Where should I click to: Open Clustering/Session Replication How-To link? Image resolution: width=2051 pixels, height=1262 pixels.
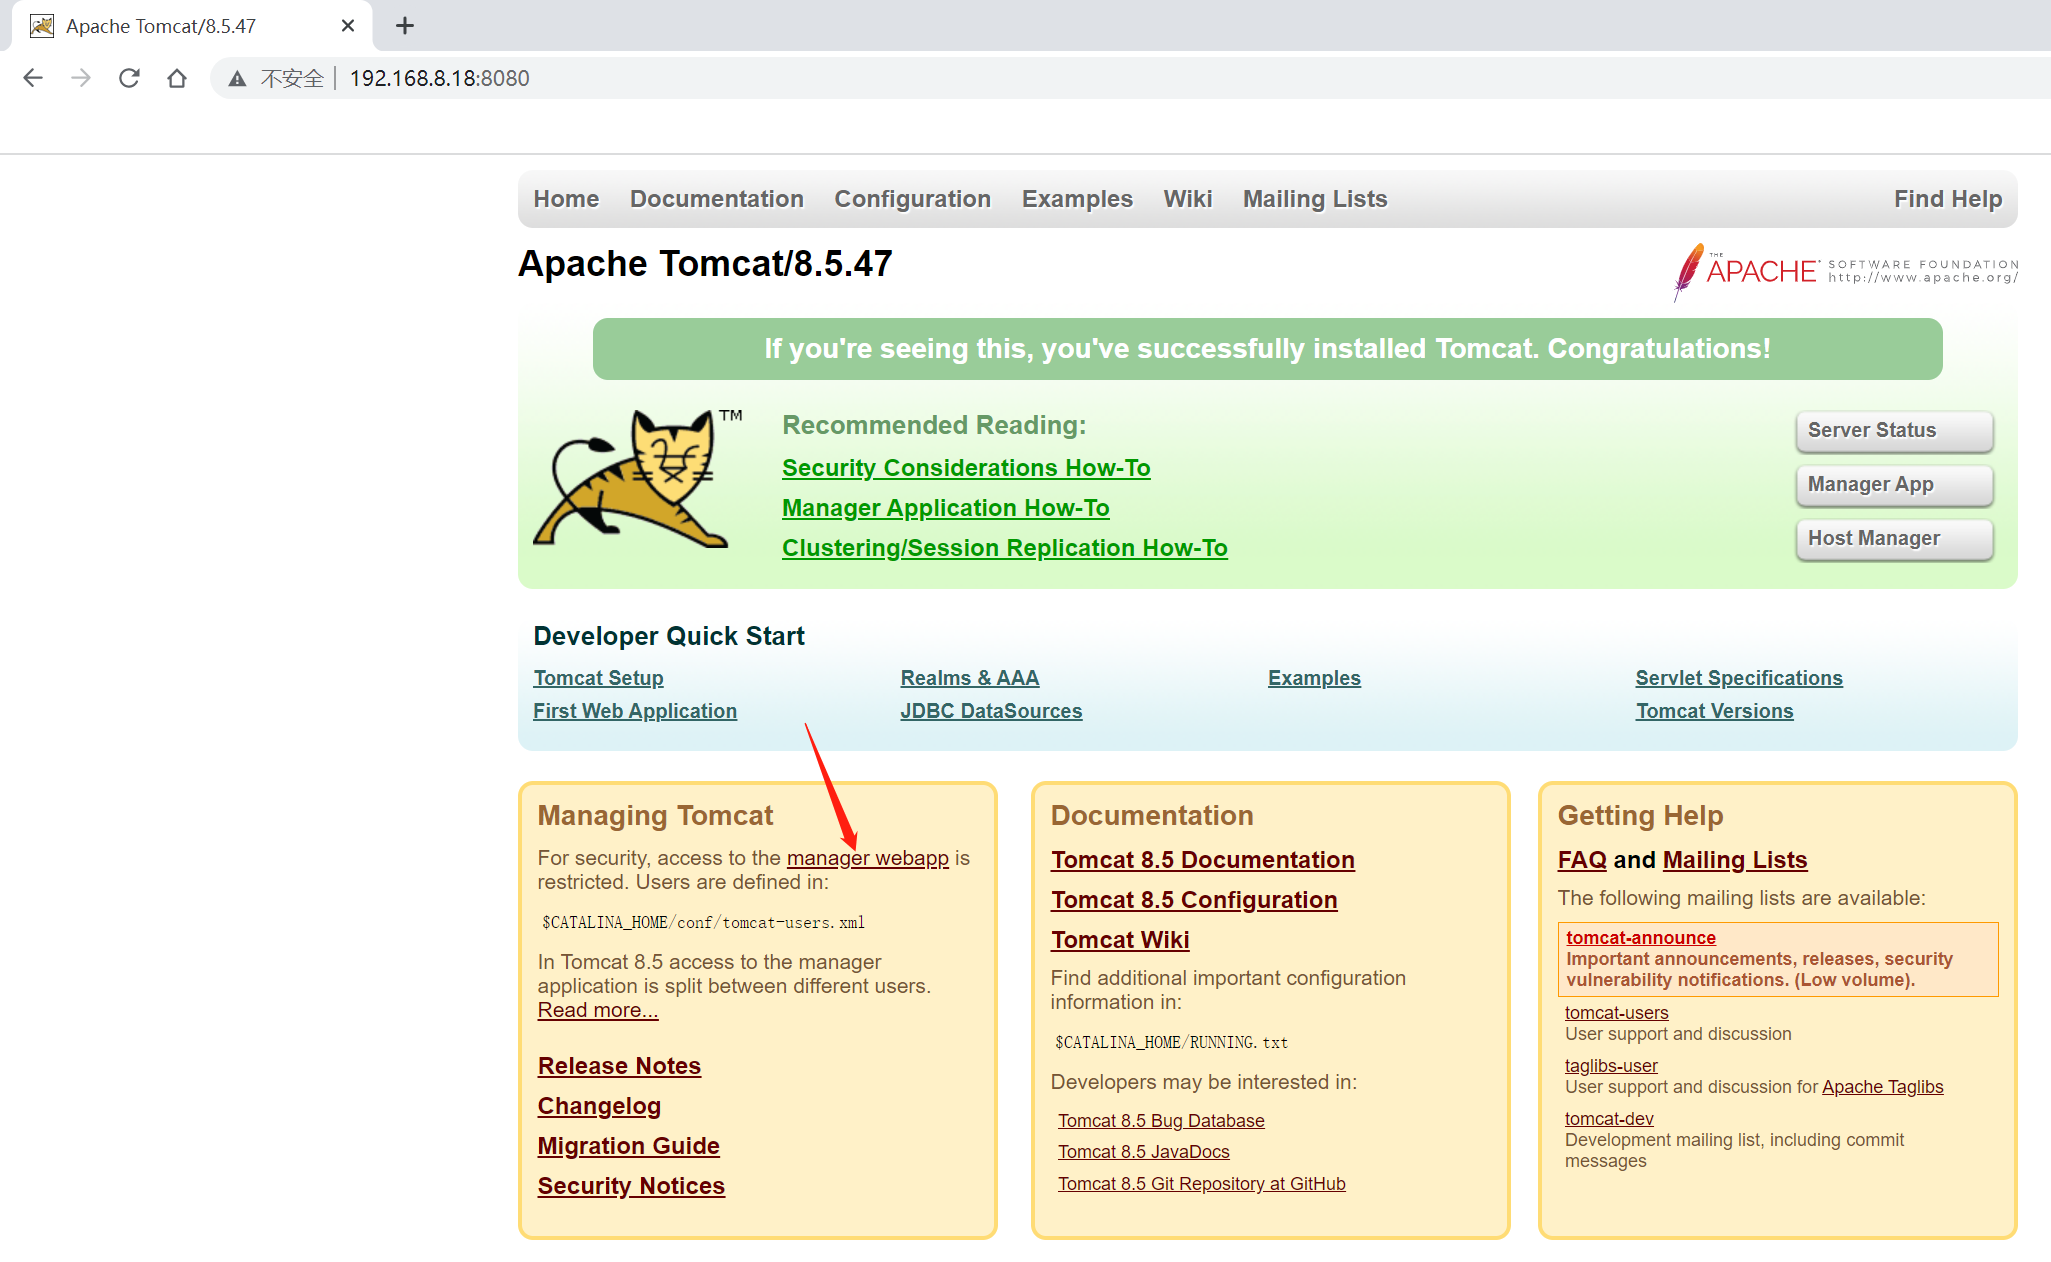coord(1004,548)
